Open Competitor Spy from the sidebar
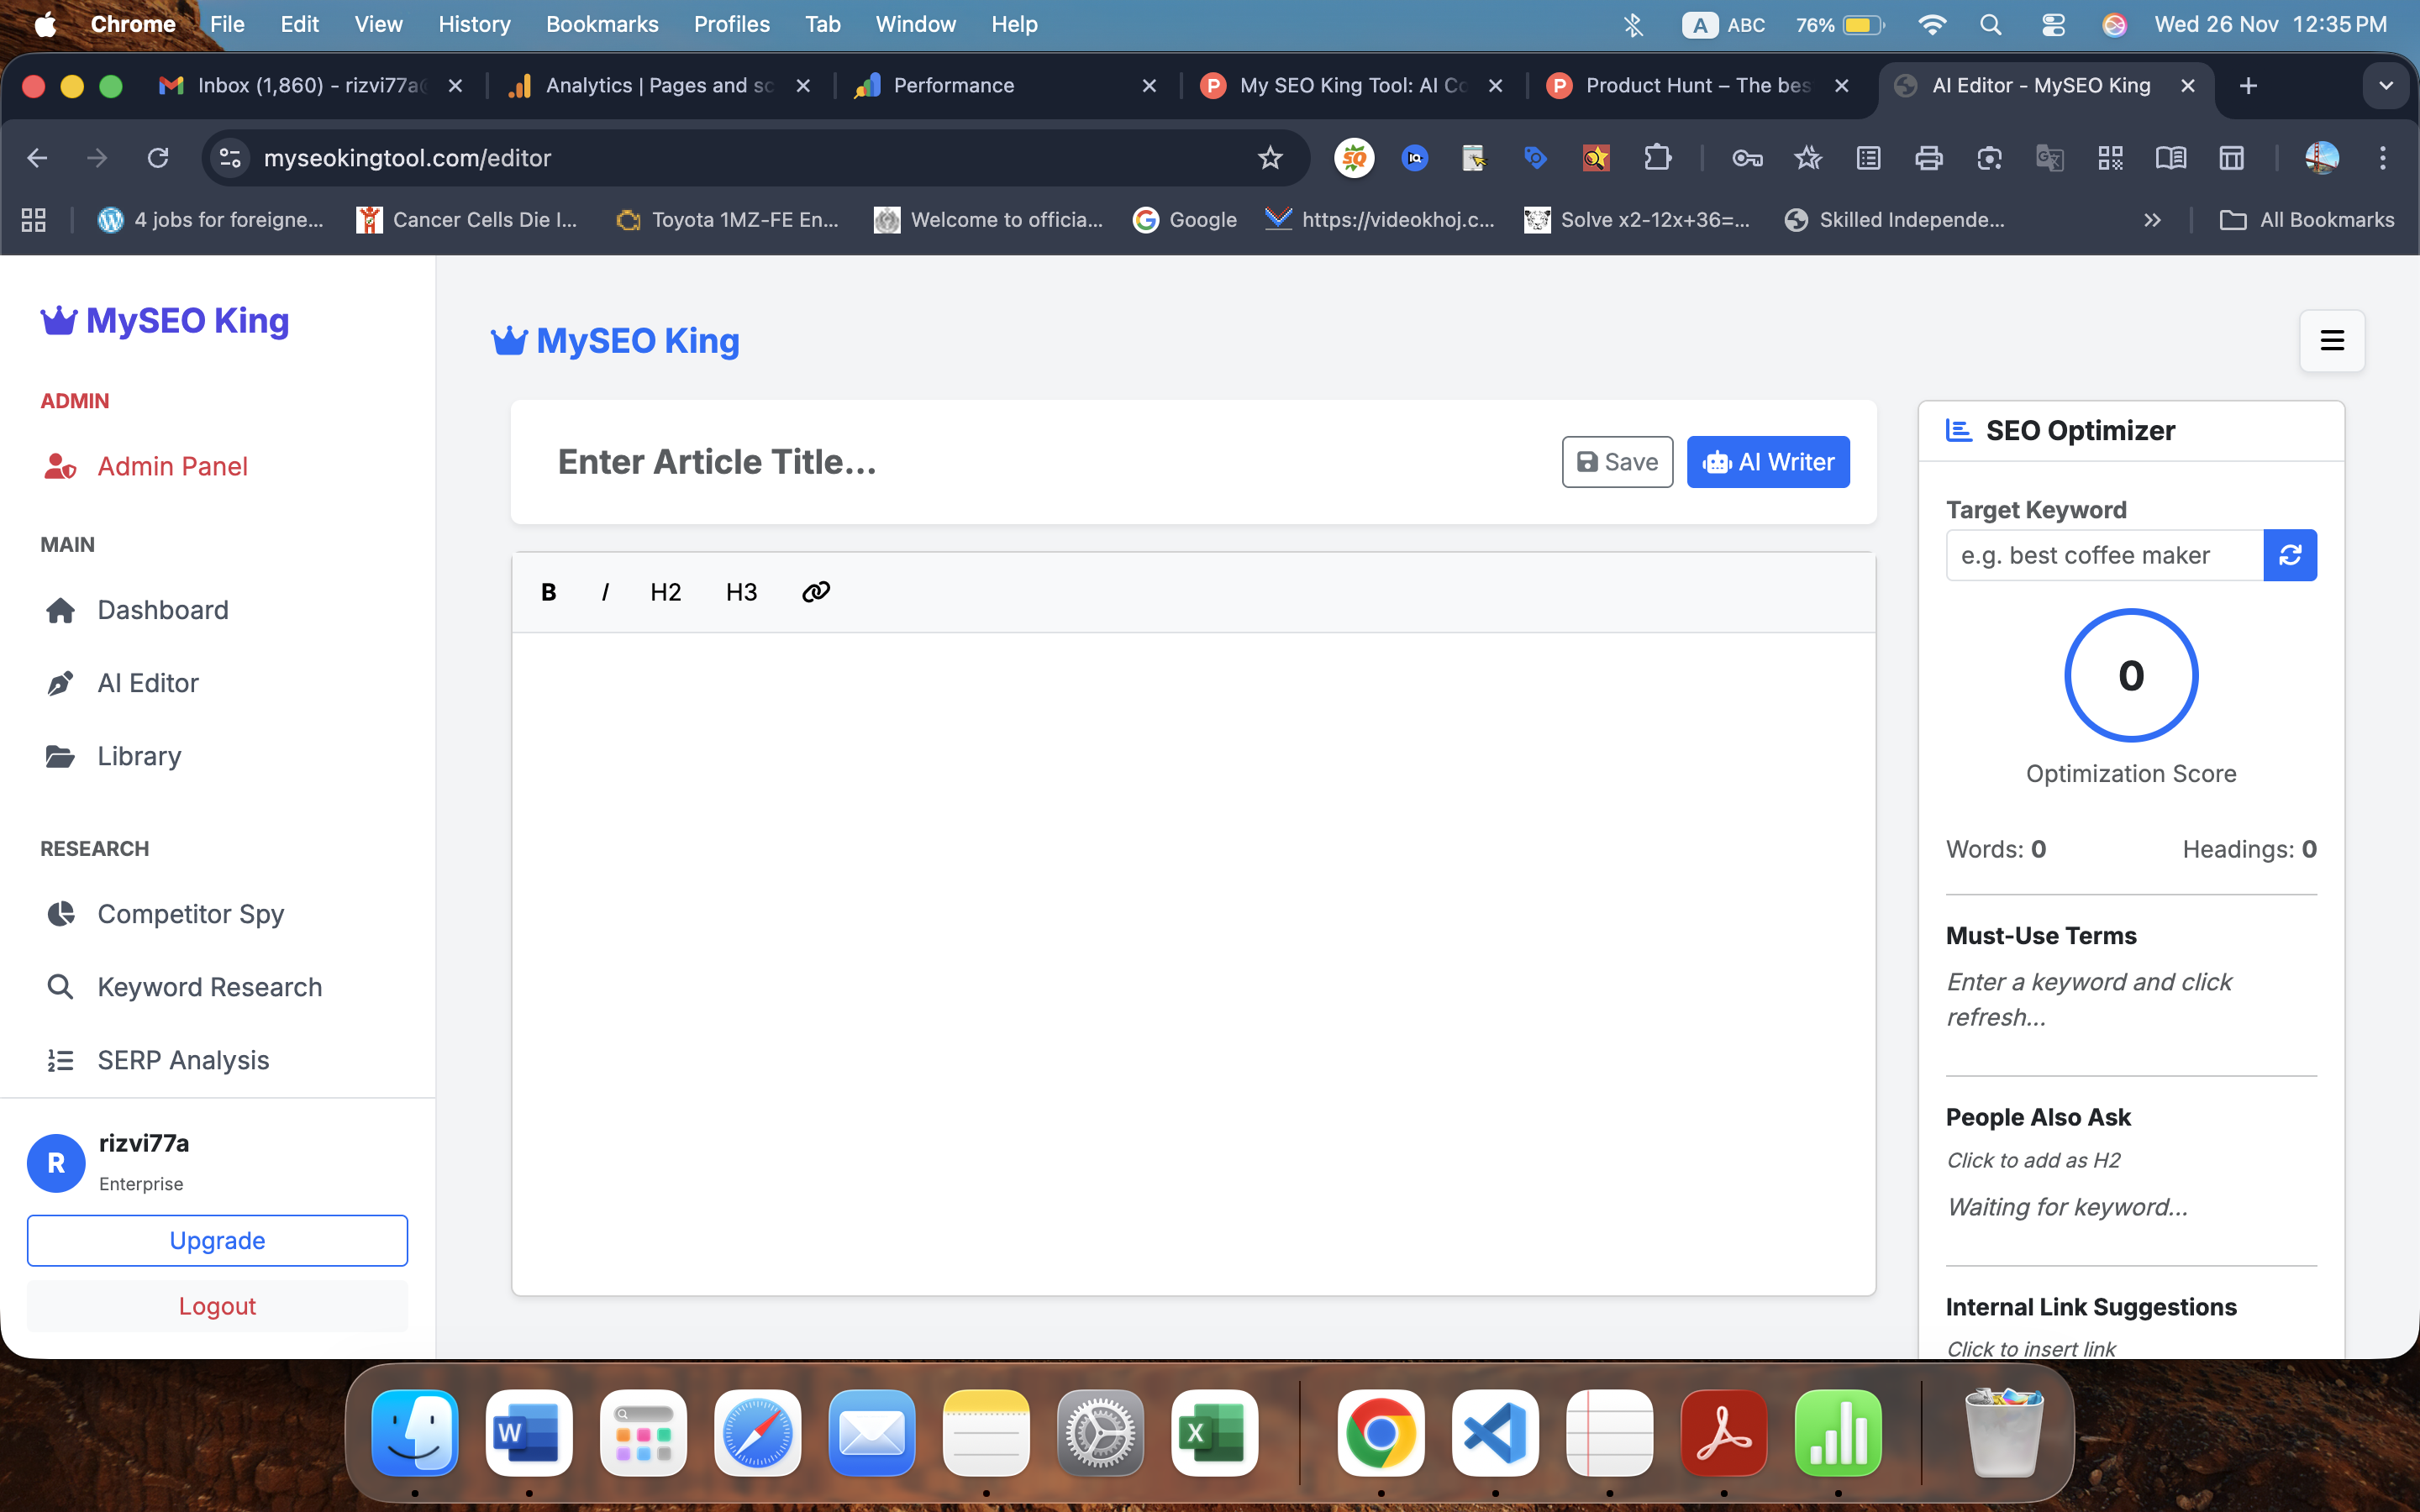This screenshot has height=1512, width=2420. [191, 913]
